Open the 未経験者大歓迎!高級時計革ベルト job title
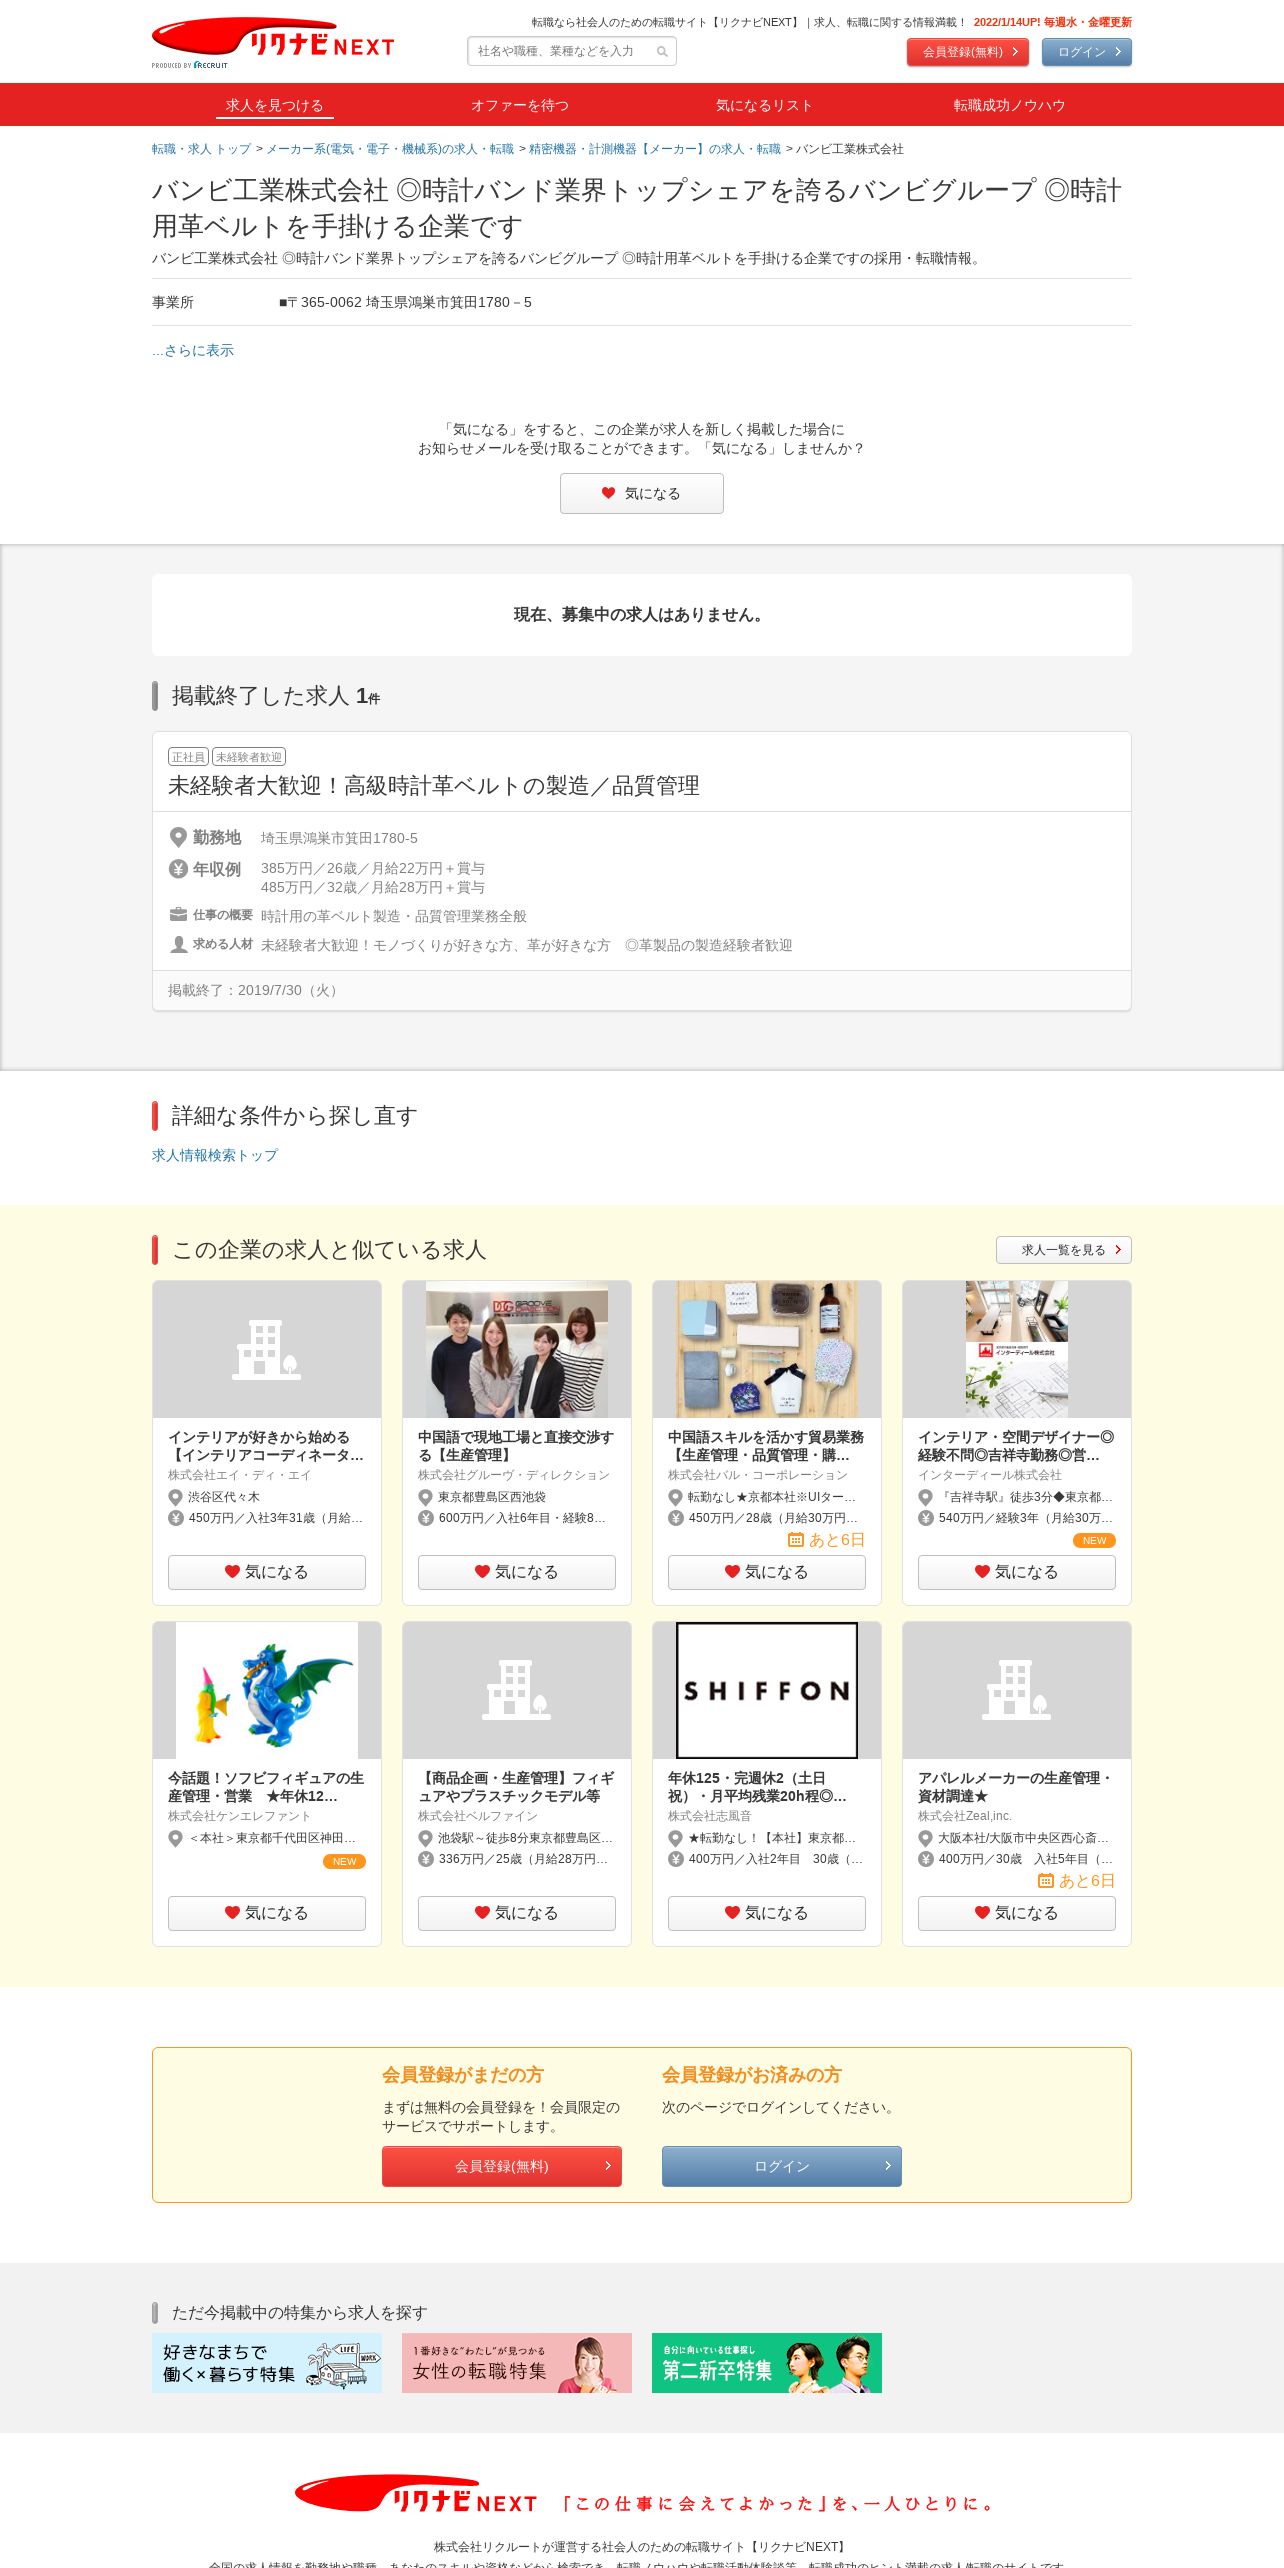 (434, 786)
